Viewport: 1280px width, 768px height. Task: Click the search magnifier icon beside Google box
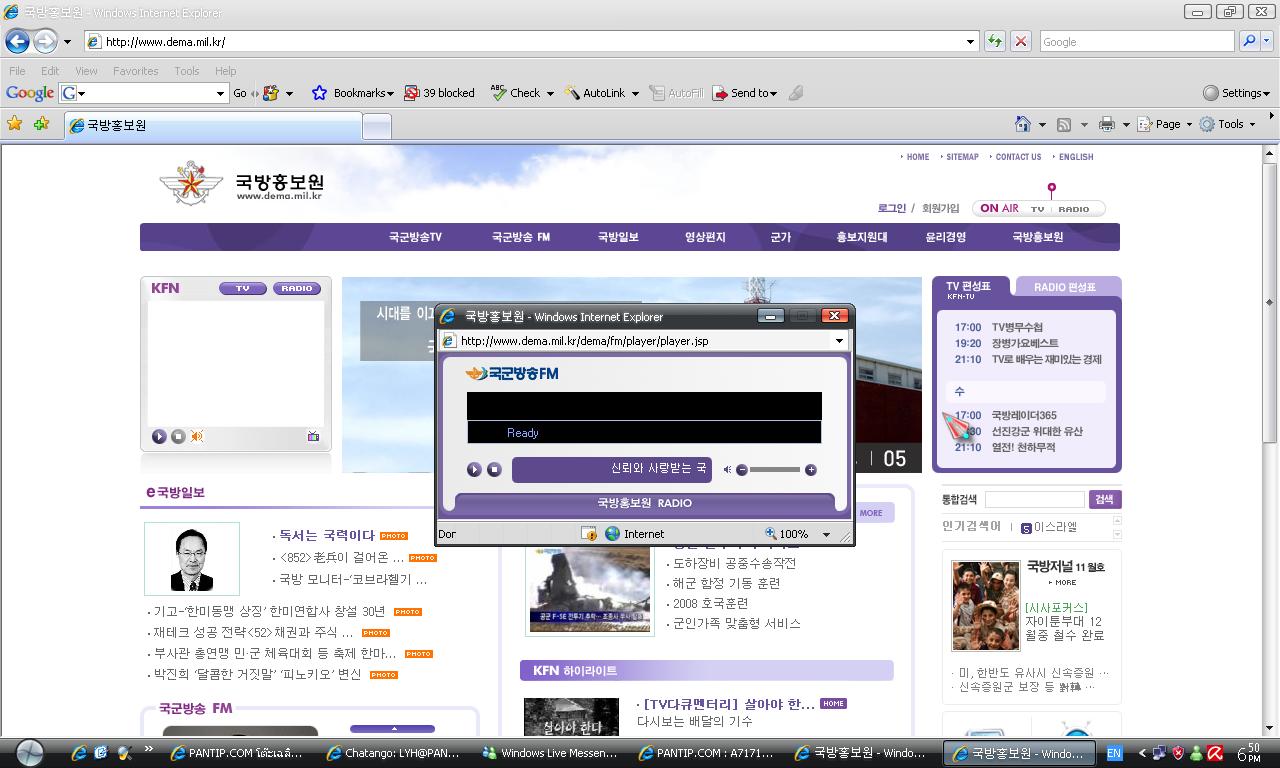[x=1248, y=41]
